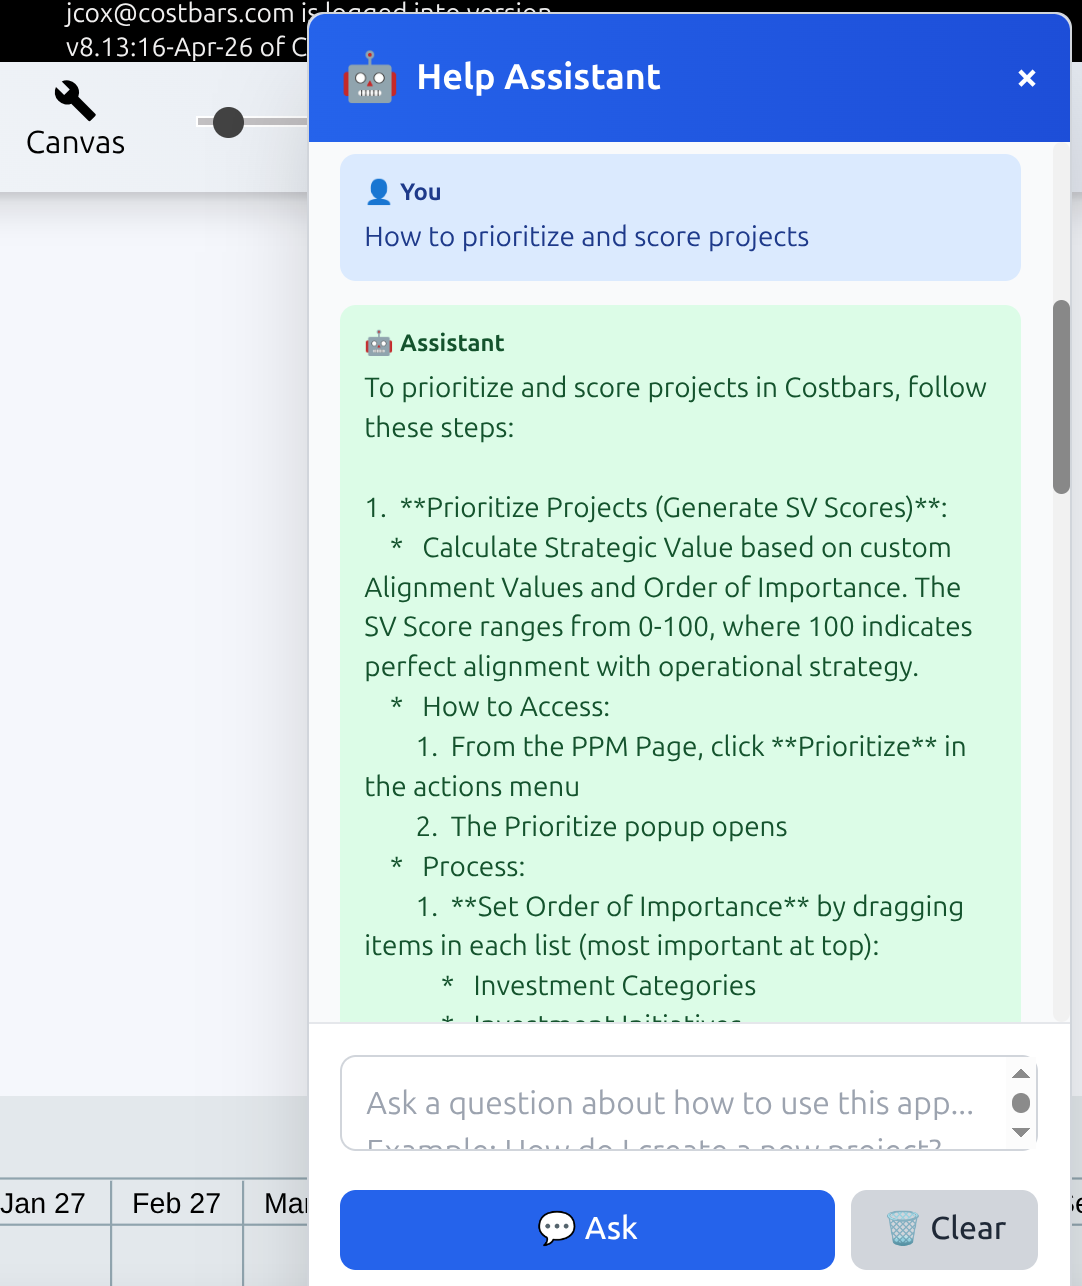The image size is (1082, 1286).
Task: Click the zoom slider handle
Action: (228, 122)
